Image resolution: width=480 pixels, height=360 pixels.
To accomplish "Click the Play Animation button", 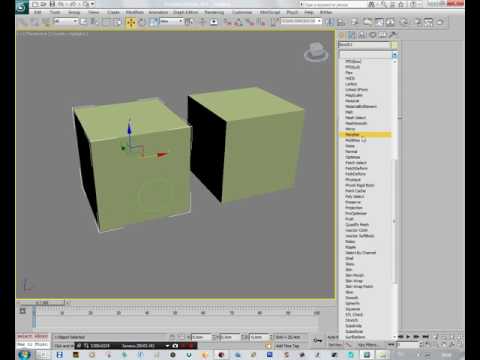I will pyautogui.click(x=408, y=337).
